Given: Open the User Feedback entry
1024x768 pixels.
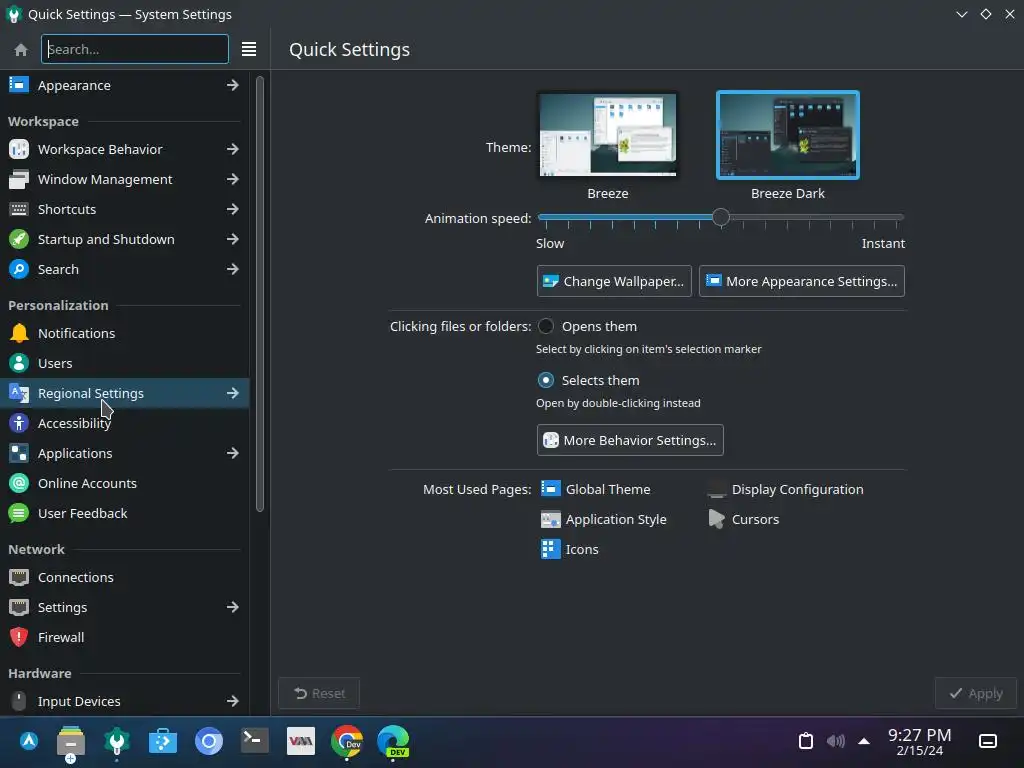Looking at the screenshot, I should coord(124,513).
